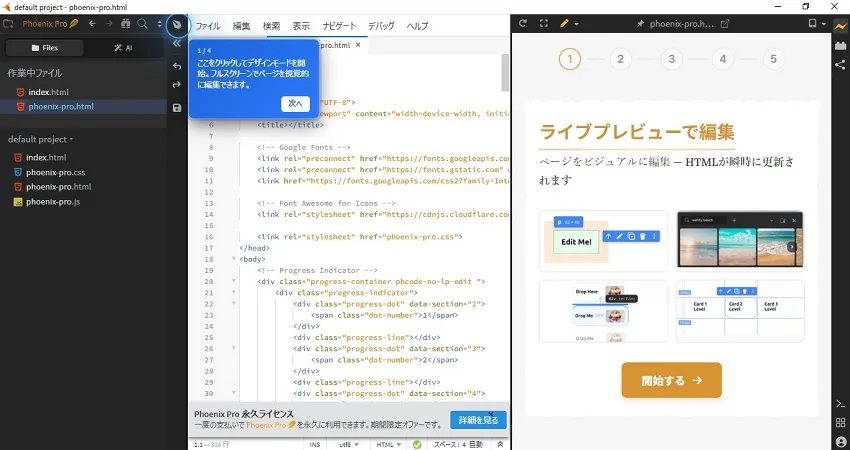The width and height of the screenshot is (850, 450).
Task: Fold code at line 20 arrow
Action: point(234,281)
